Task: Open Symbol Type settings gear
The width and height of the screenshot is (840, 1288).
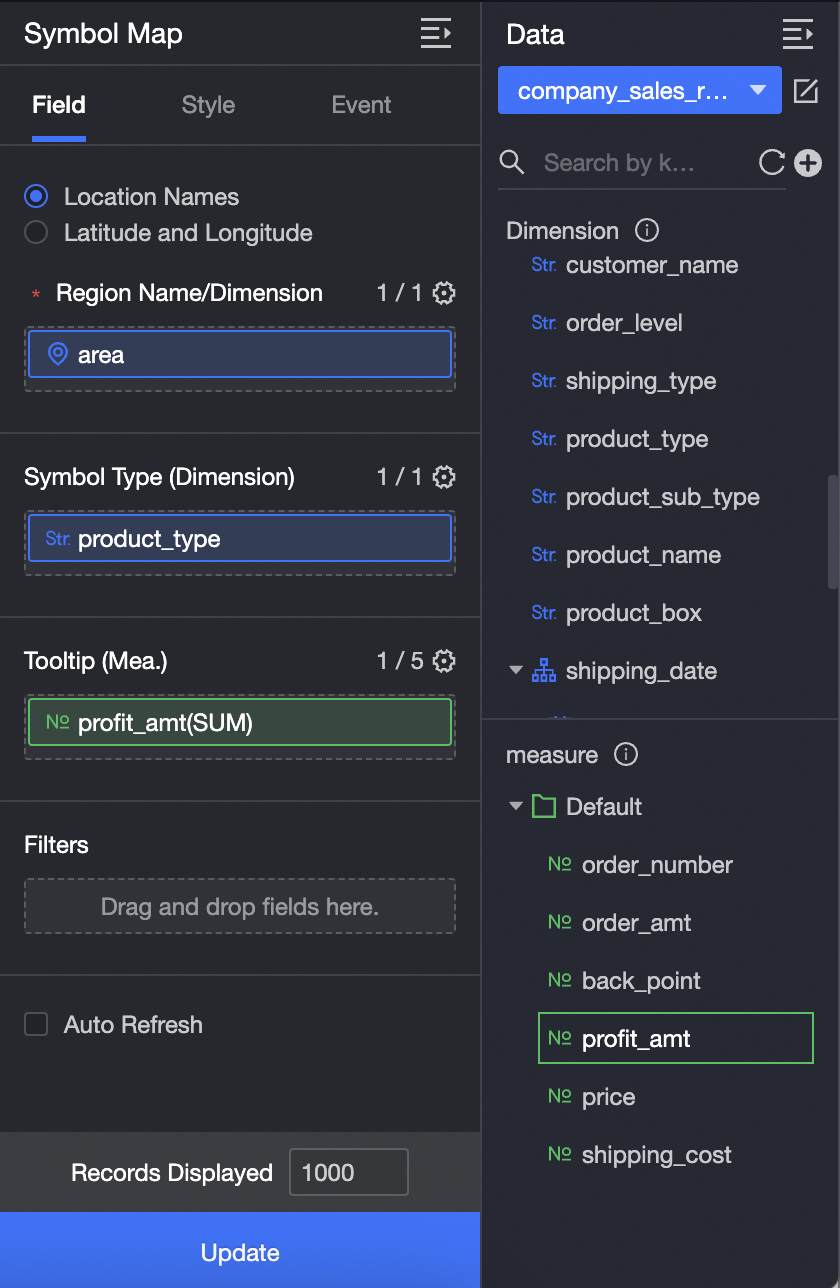Action: click(x=444, y=477)
